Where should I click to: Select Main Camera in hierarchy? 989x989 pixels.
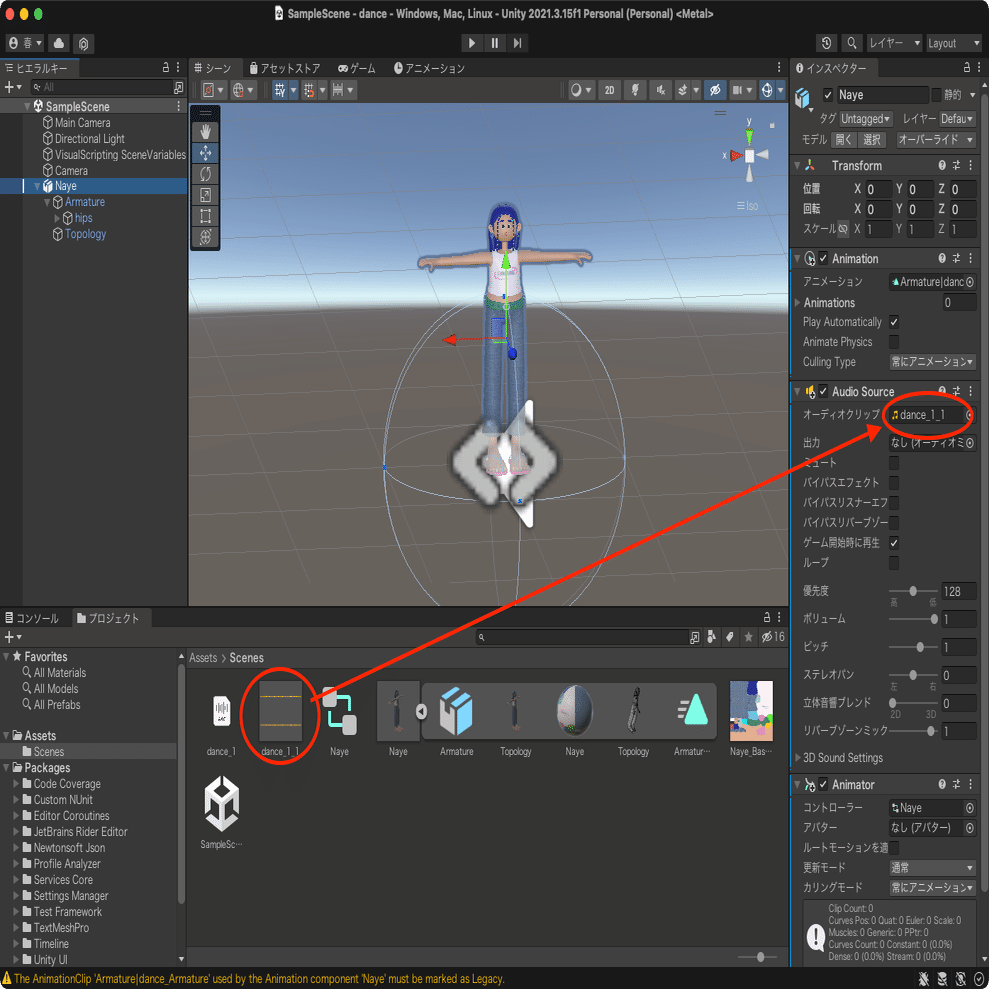[x=83, y=123]
